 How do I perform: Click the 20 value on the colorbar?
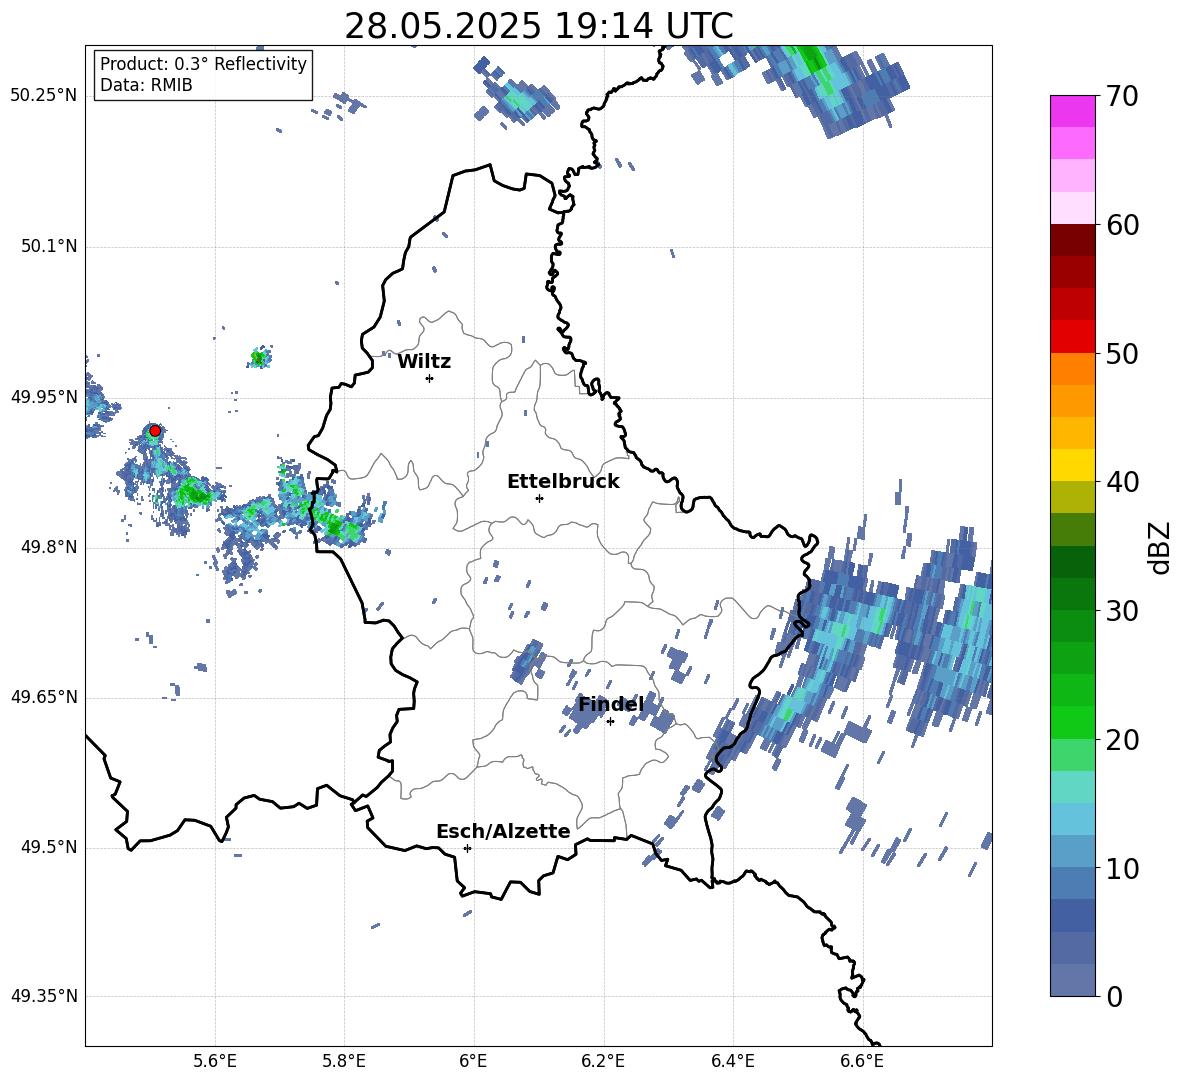(1123, 740)
